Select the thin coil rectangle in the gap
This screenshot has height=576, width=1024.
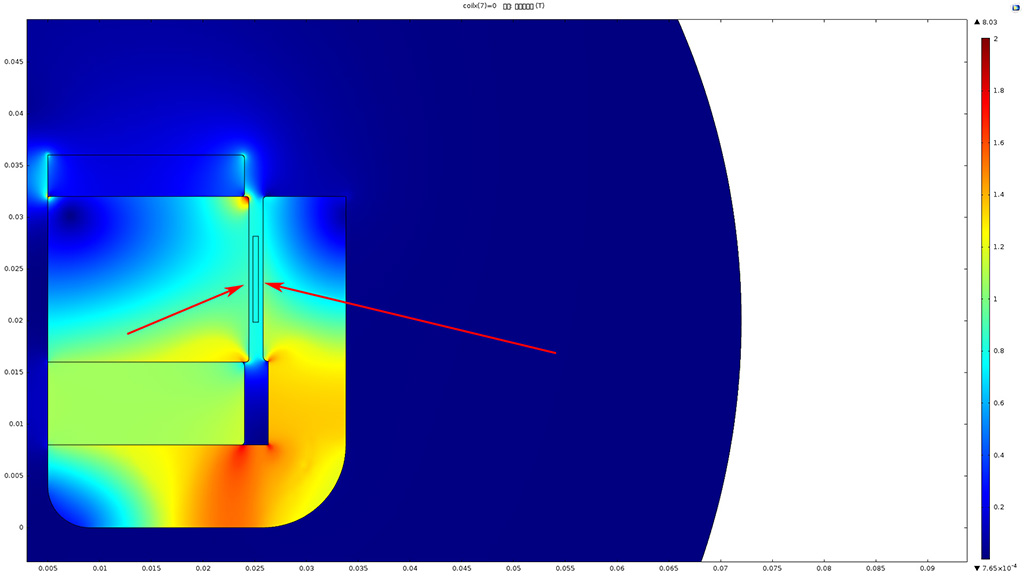tap(256, 278)
